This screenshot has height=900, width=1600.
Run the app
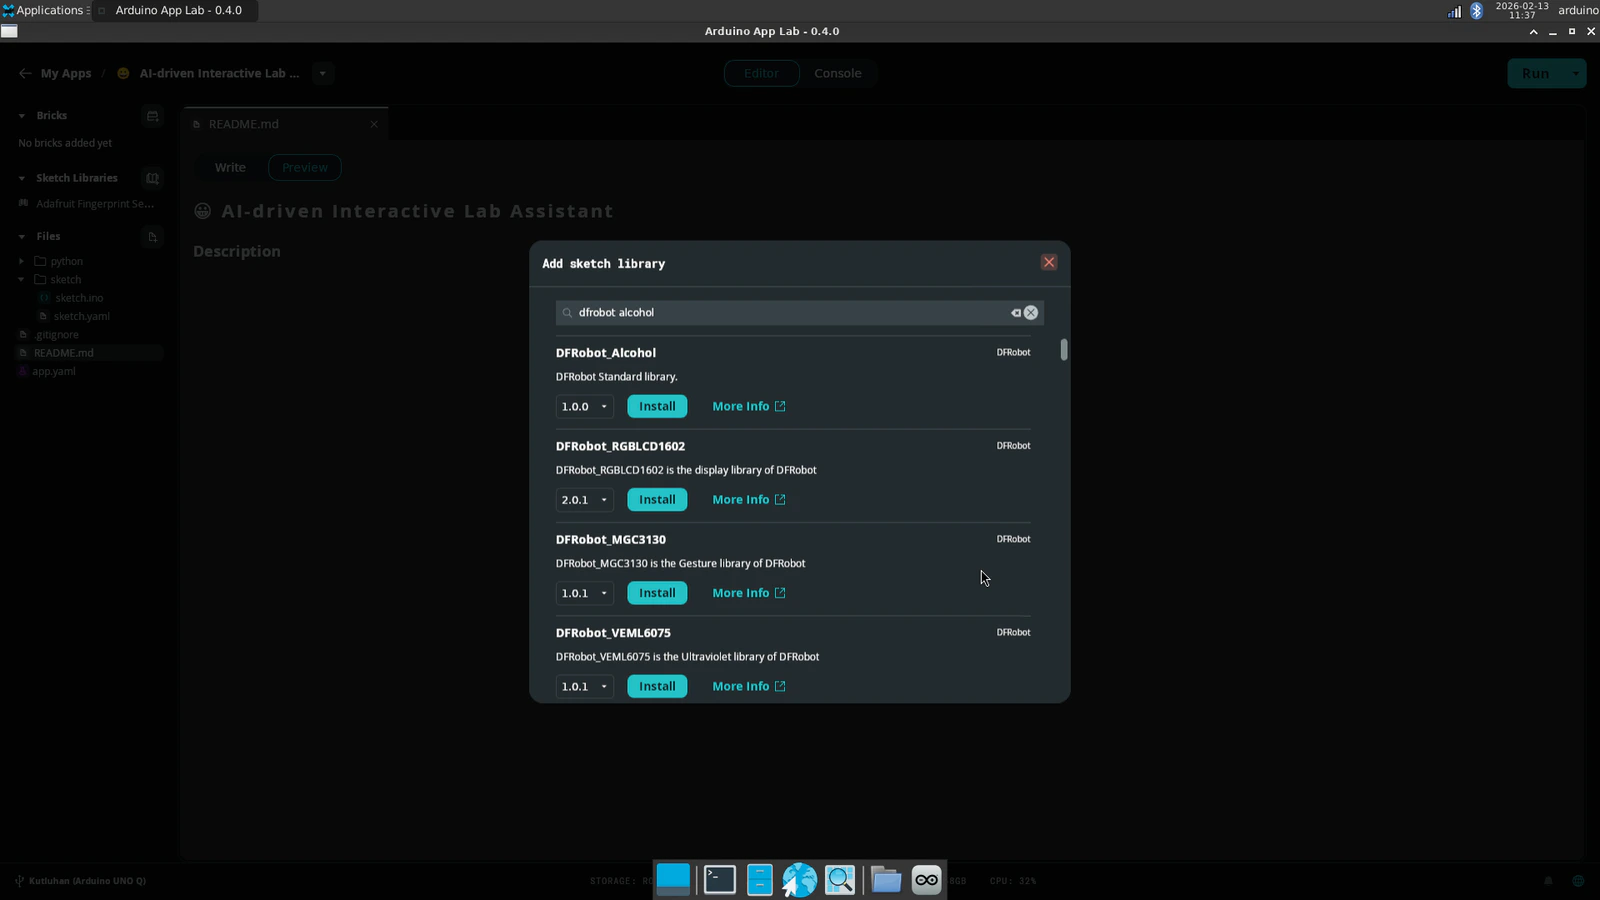coord(1535,73)
